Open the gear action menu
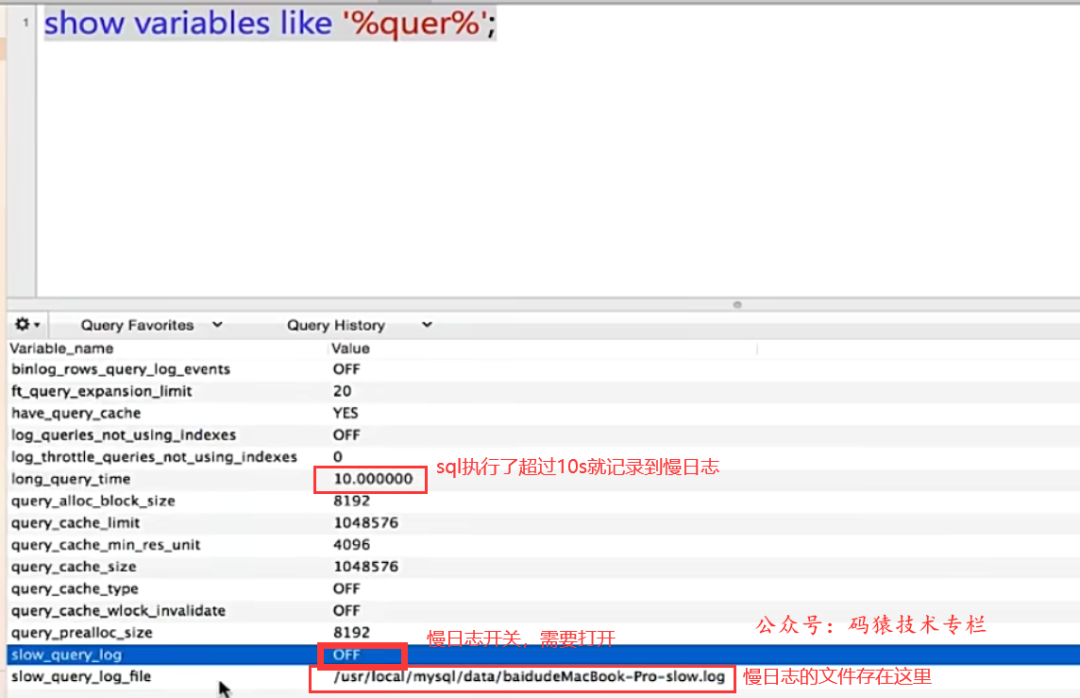This screenshot has height=698, width=1080. [26, 325]
